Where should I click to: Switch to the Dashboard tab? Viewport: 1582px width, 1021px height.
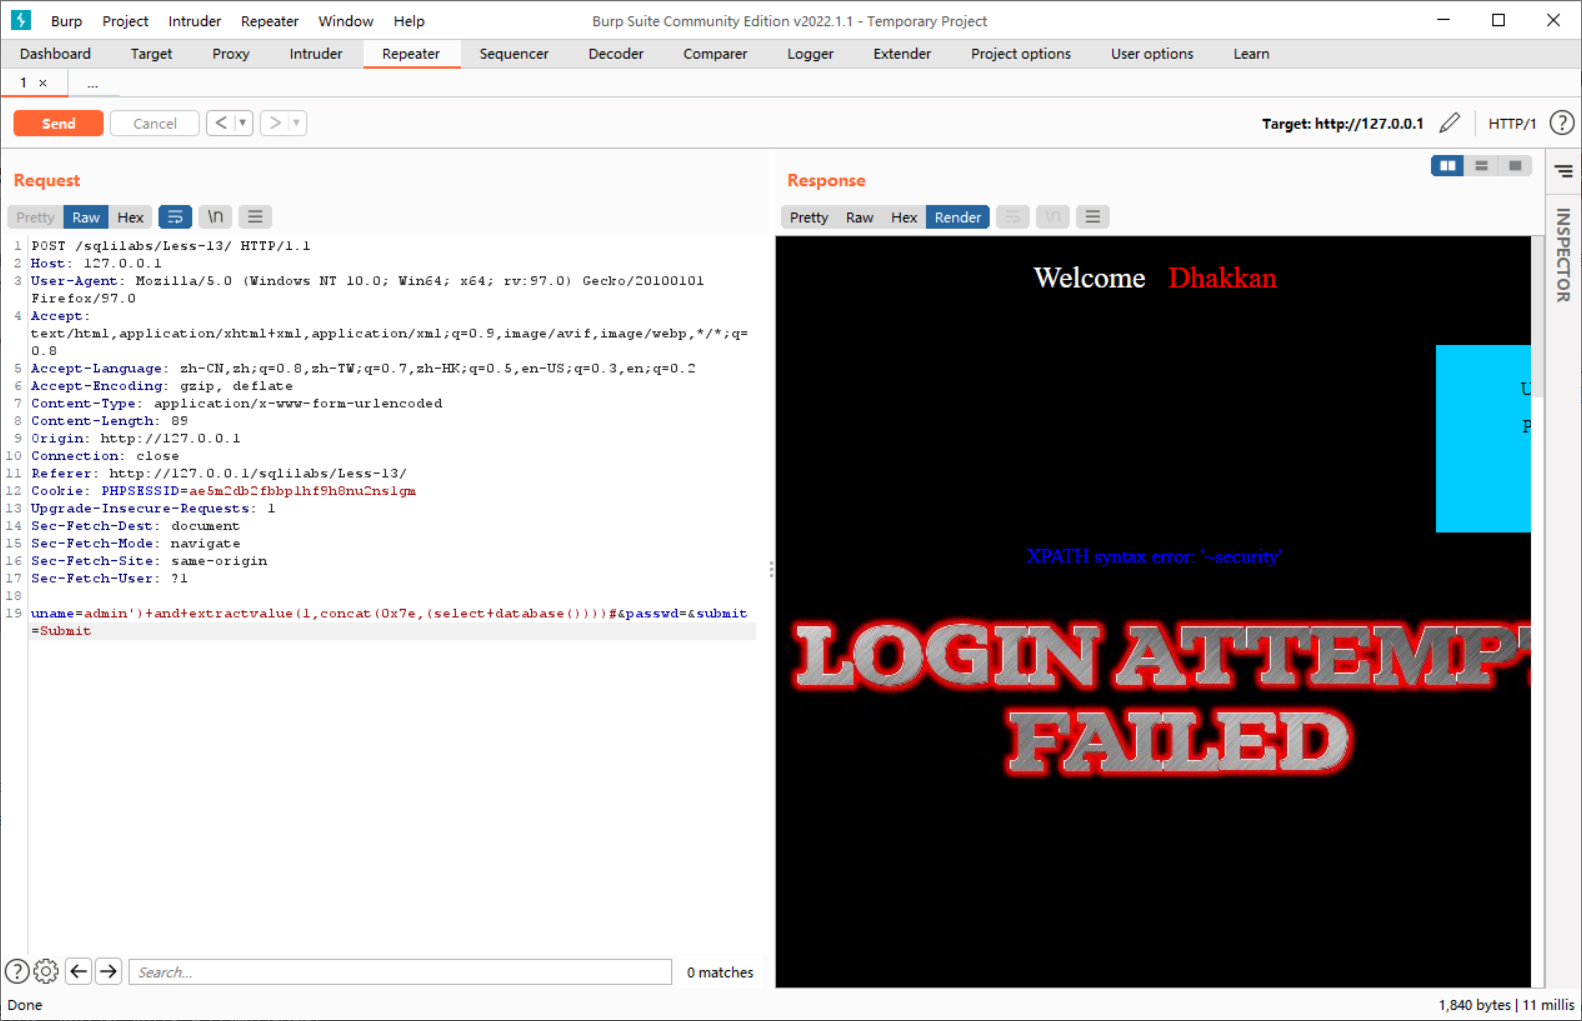pyautogui.click(x=55, y=54)
